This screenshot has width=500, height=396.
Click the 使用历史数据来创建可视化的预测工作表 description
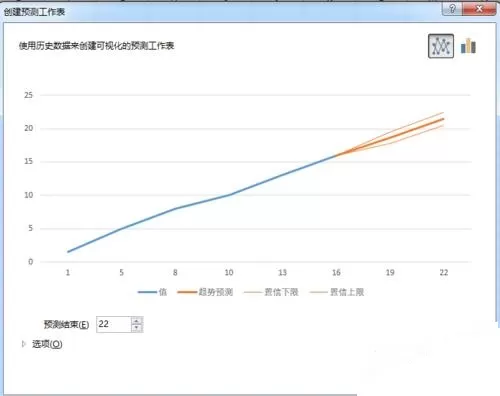(97, 46)
